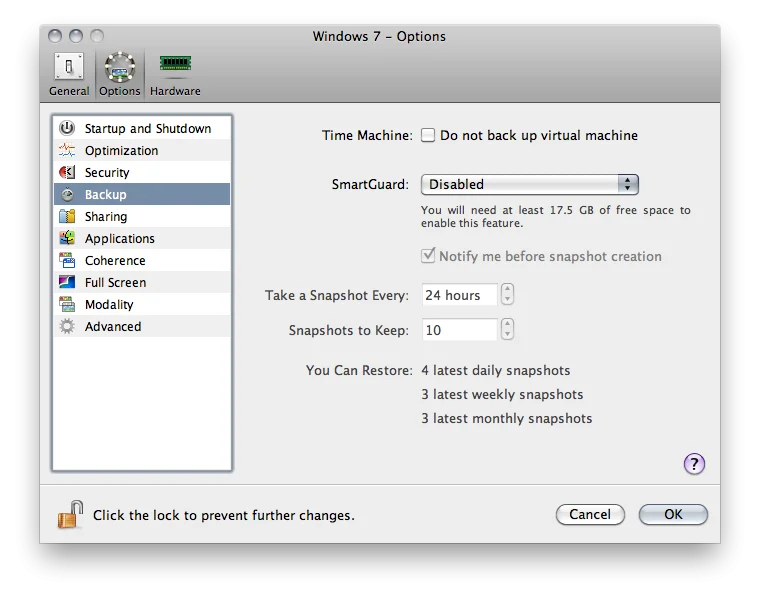Viewport: 760px width, 598px height.
Task: Open the Hardware memory chip icon
Action: click(x=175, y=63)
